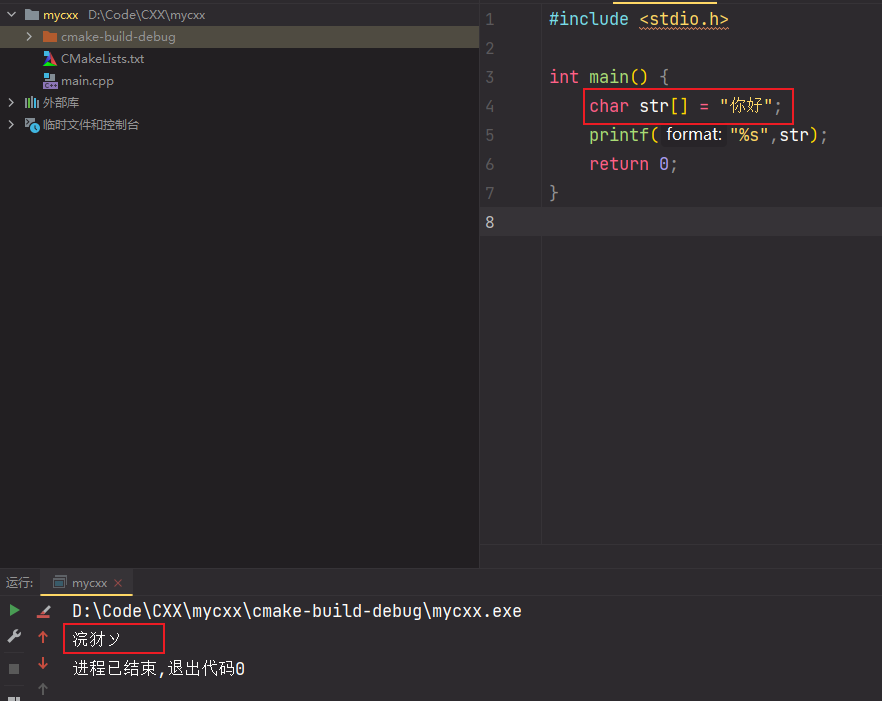Click the mycxx project folder icon
This screenshot has height=701, width=882.
coord(32,15)
